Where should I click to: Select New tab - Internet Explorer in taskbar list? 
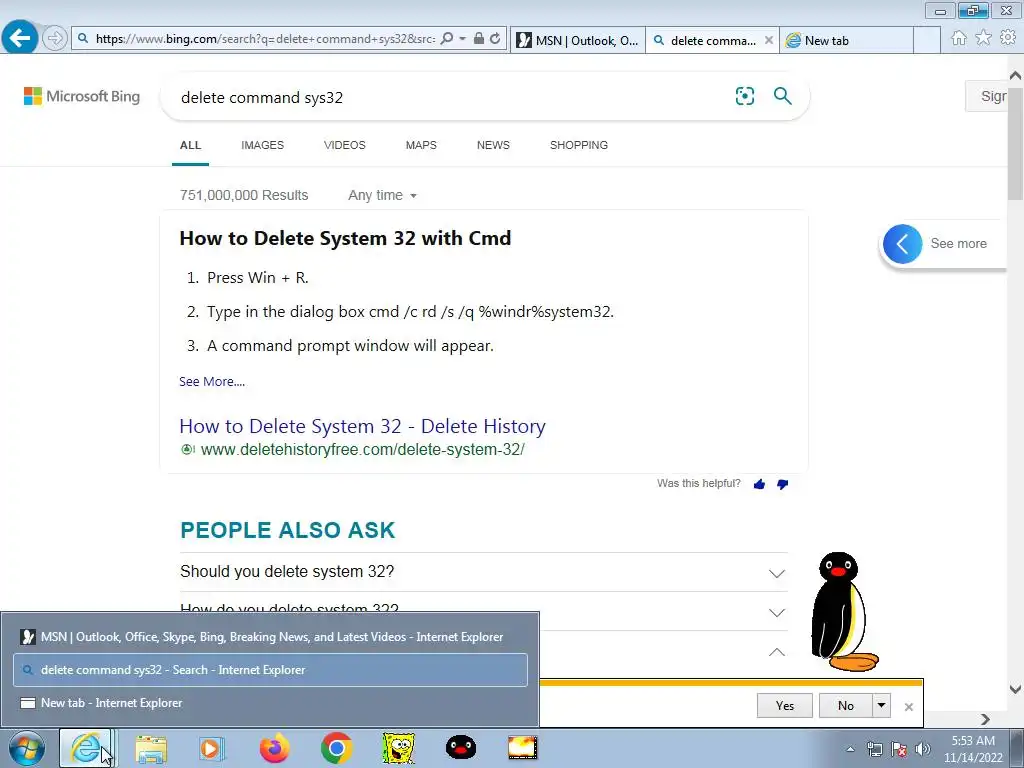click(x=270, y=703)
